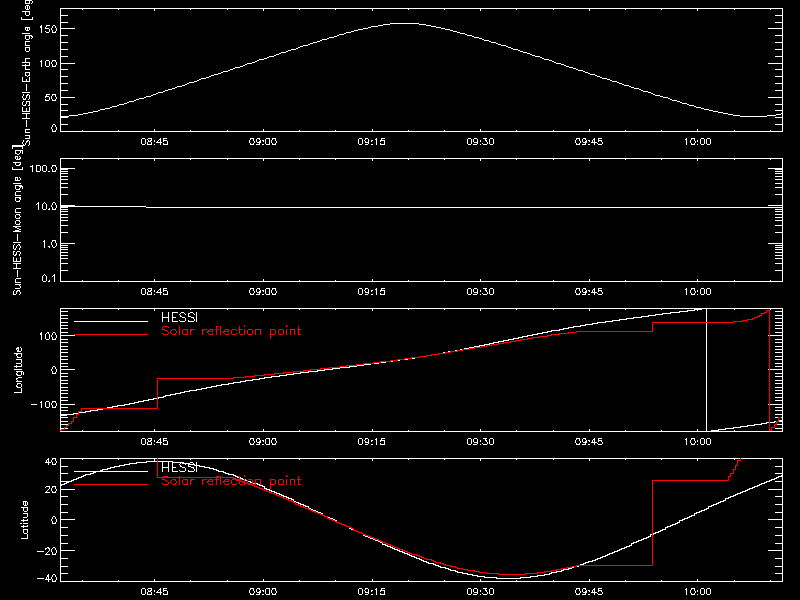Click the 1.0 tick on Moon angle axis
Screen dimensions: 800x600
pos(49,244)
